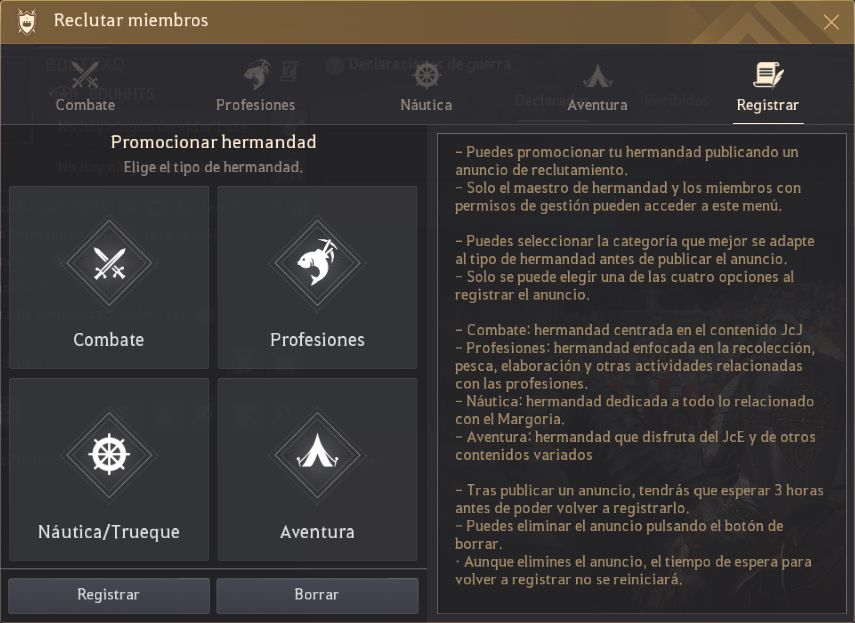Select the Náutica/Trueque tile label
The height and width of the screenshot is (623, 855).
tap(108, 532)
